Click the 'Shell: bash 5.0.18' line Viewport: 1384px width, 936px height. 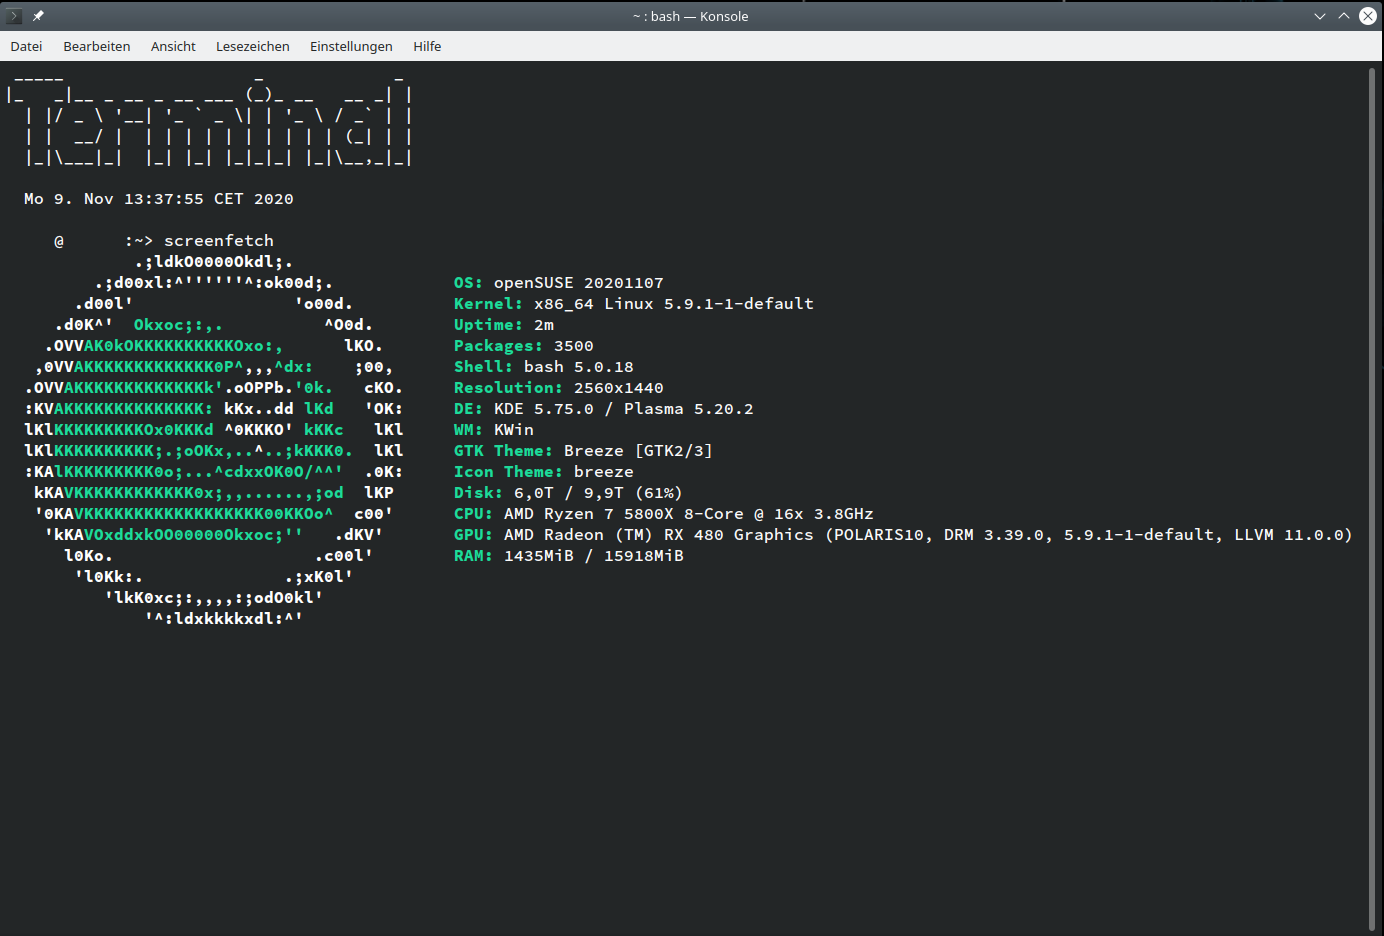pyautogui.click(x=544, y=367)
